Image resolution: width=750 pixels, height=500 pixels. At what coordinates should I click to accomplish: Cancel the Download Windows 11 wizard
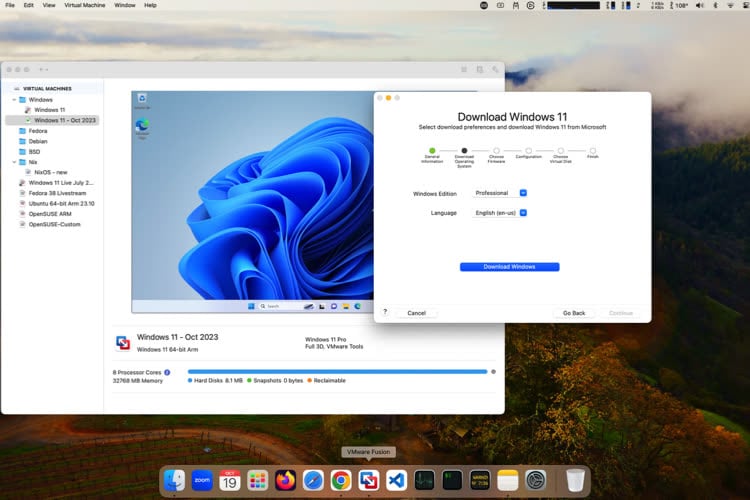click(x=416, y=313)
